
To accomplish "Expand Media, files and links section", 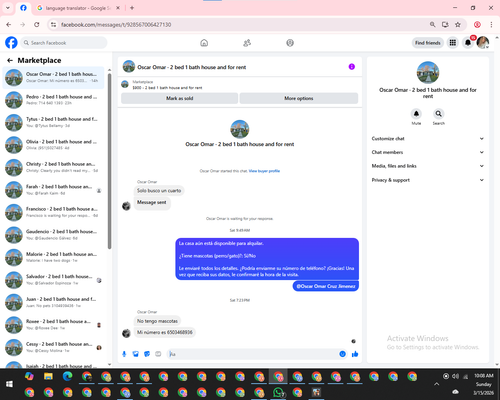I will 428,166.
